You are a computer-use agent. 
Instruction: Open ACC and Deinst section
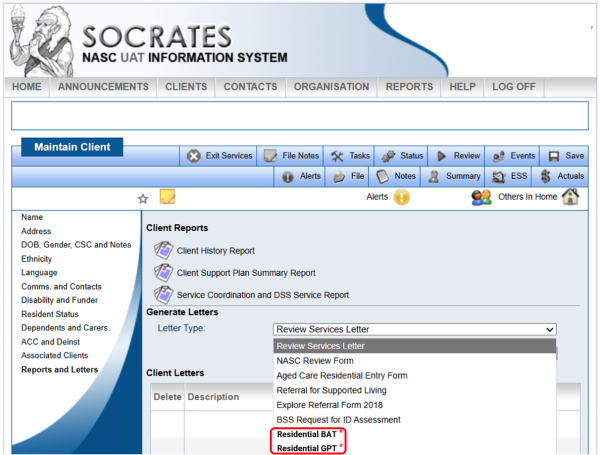click(x=51, y=342)
